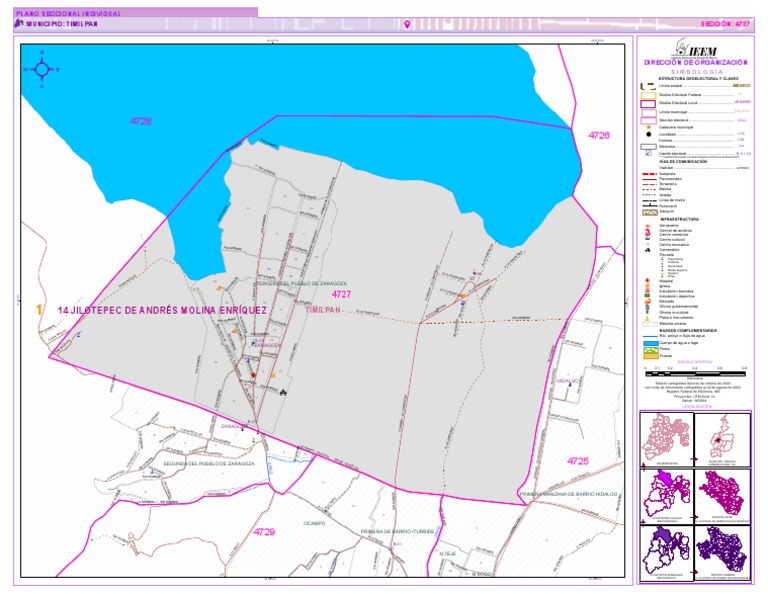Click the Límite estatal legend symbol

coord(648,86)
